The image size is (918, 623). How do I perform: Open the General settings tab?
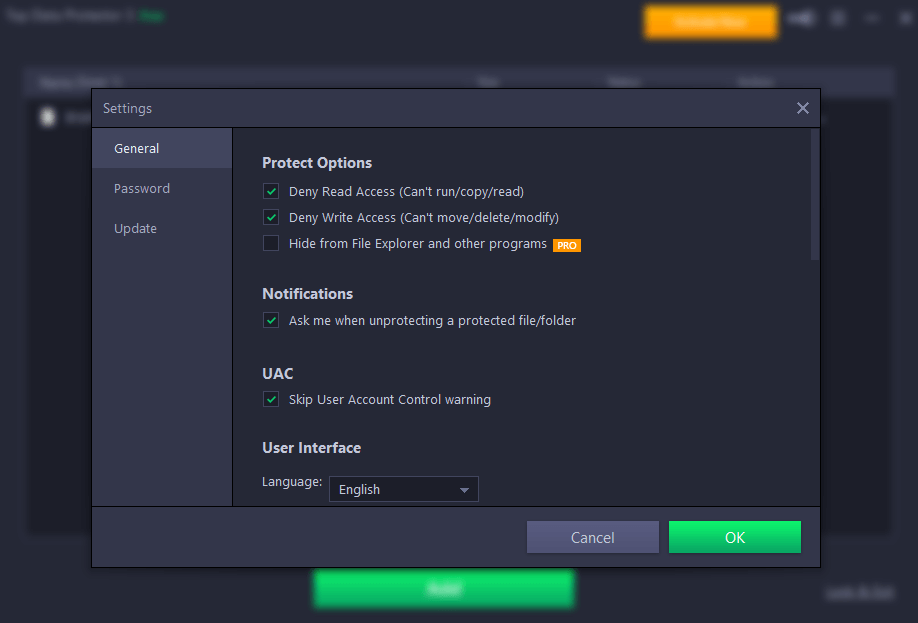(137, 149)
